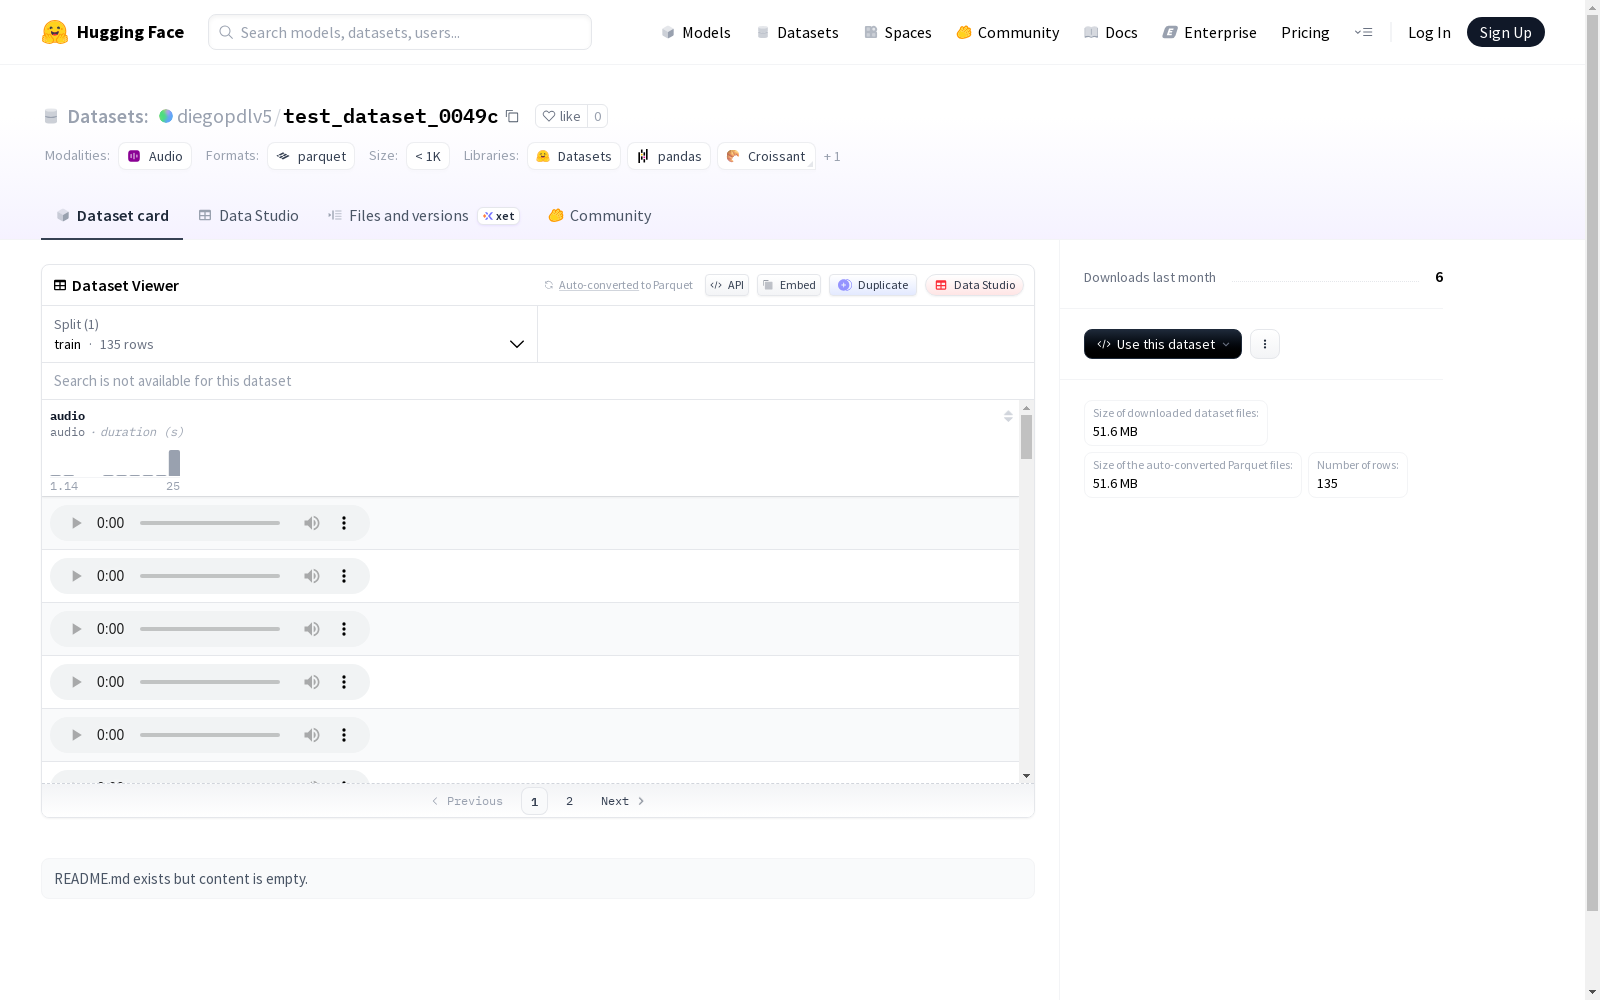Click the duration histogram tallest bar
Viewport: 1600px width, 1000px height.
[x=174, y=463]
